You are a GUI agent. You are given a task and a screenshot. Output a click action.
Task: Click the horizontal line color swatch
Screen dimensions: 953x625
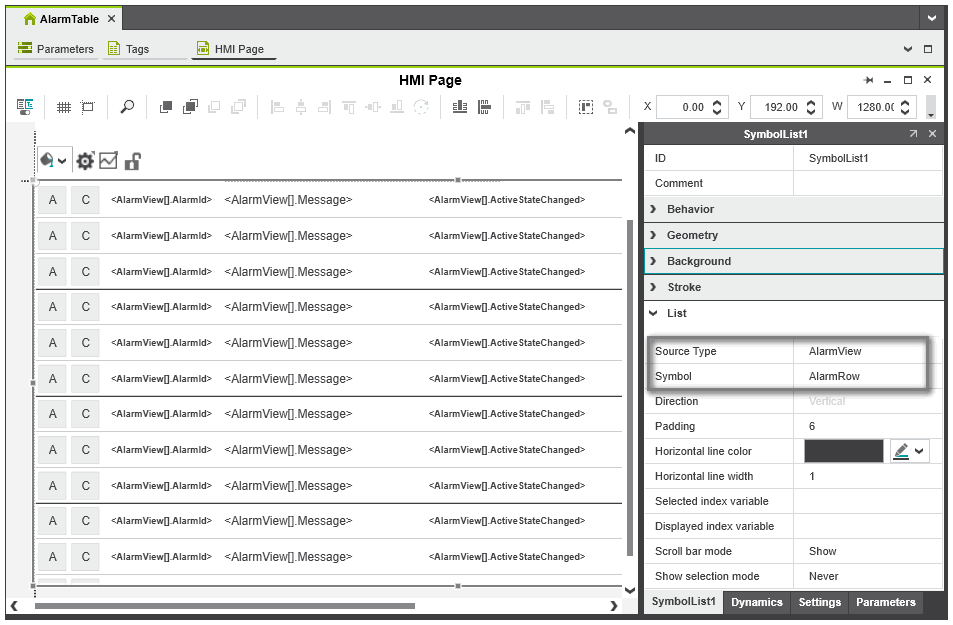pos(843,451)
